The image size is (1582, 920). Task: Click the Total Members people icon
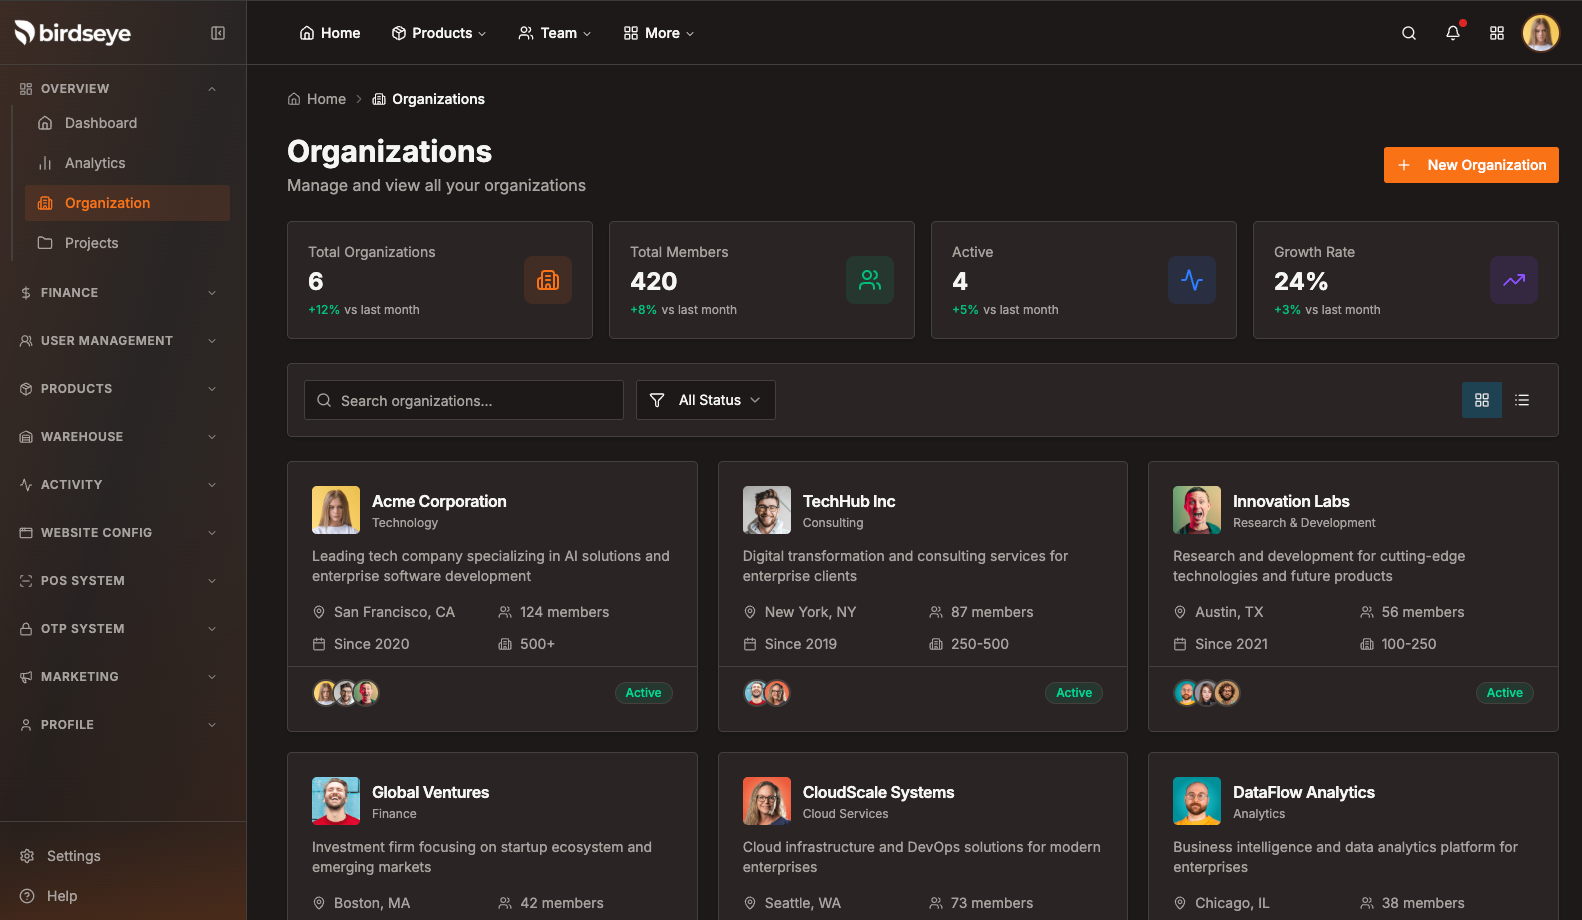(x=870, y=280)
